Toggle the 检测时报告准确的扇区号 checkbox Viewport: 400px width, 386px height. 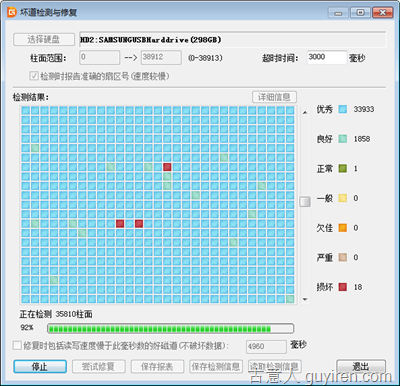coord(34,76)
